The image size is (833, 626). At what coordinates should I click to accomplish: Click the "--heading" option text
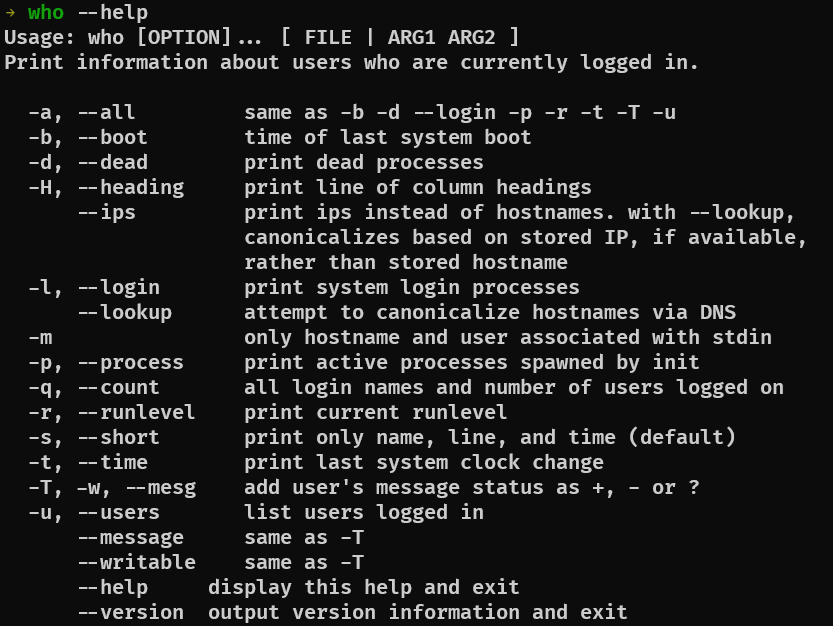[x=130, y=187]
